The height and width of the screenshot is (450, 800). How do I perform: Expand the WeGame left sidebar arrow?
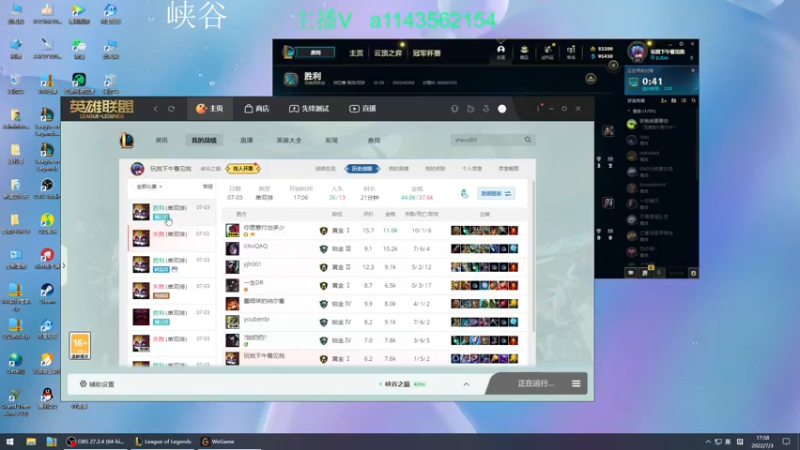[64, 265]
